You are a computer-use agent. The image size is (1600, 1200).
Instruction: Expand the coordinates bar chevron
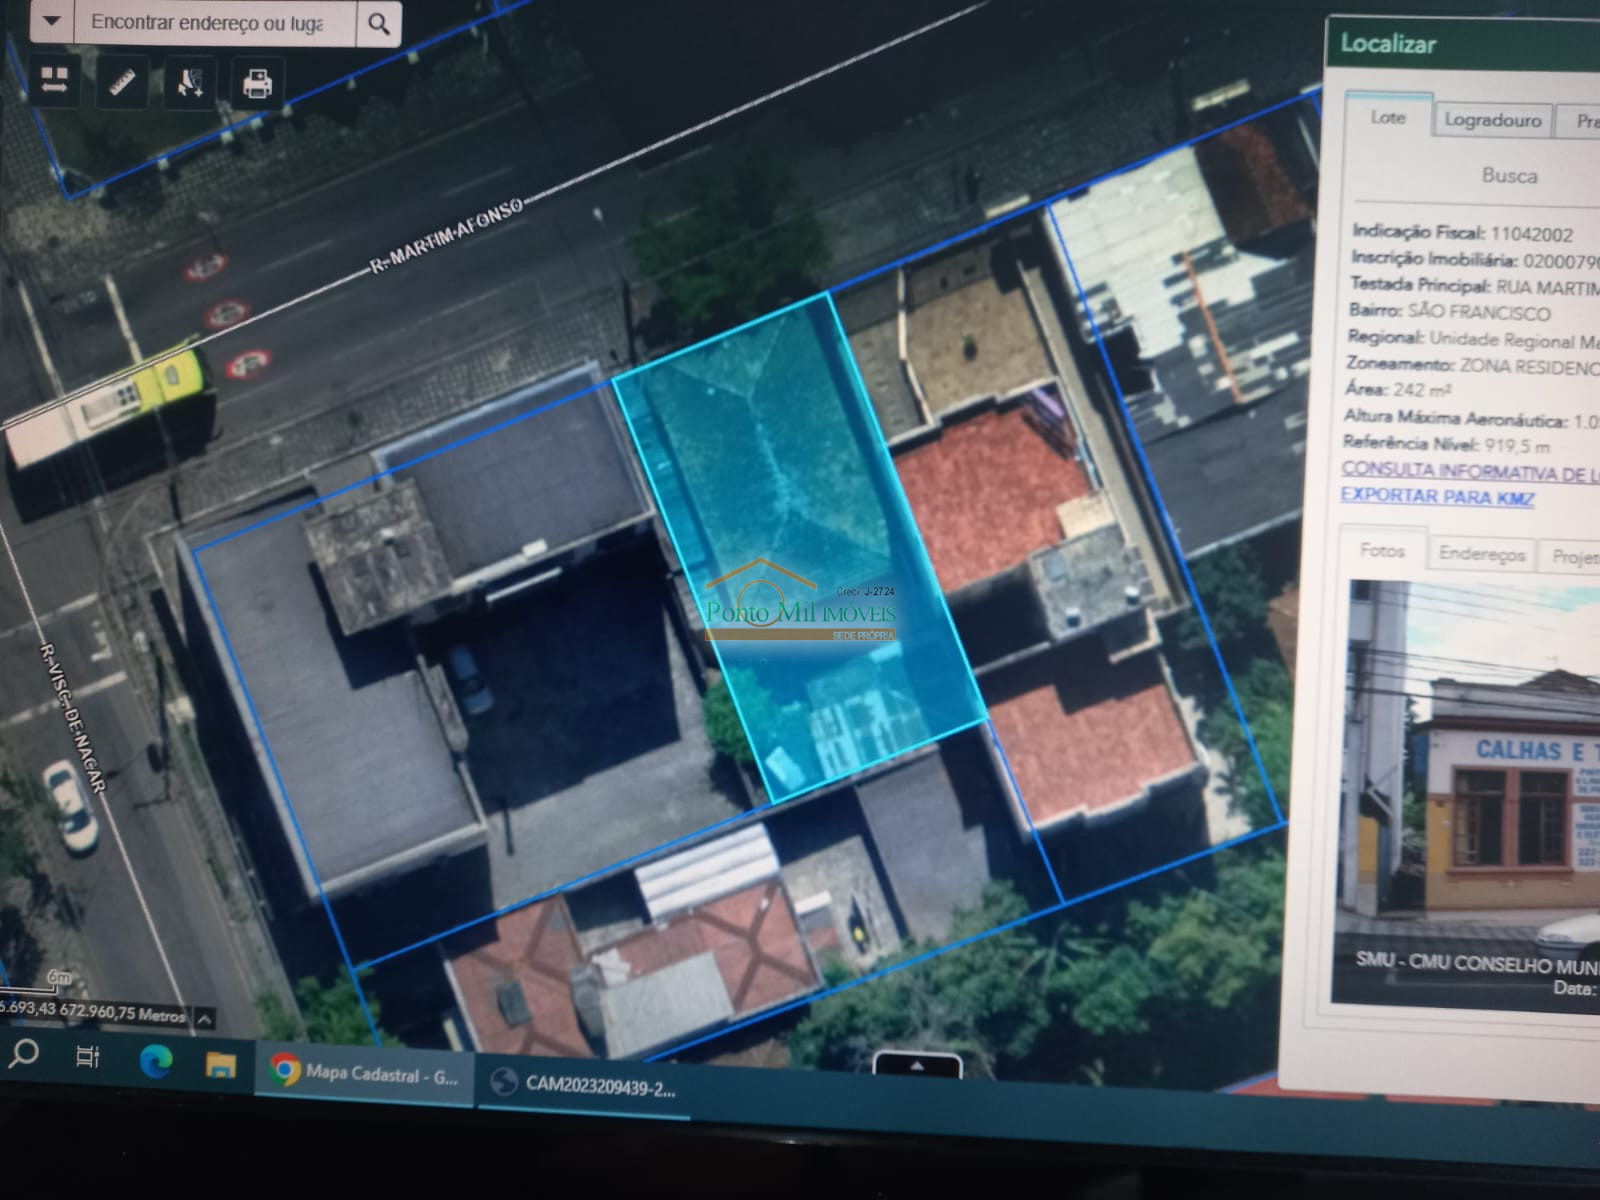click(204, 1019)
